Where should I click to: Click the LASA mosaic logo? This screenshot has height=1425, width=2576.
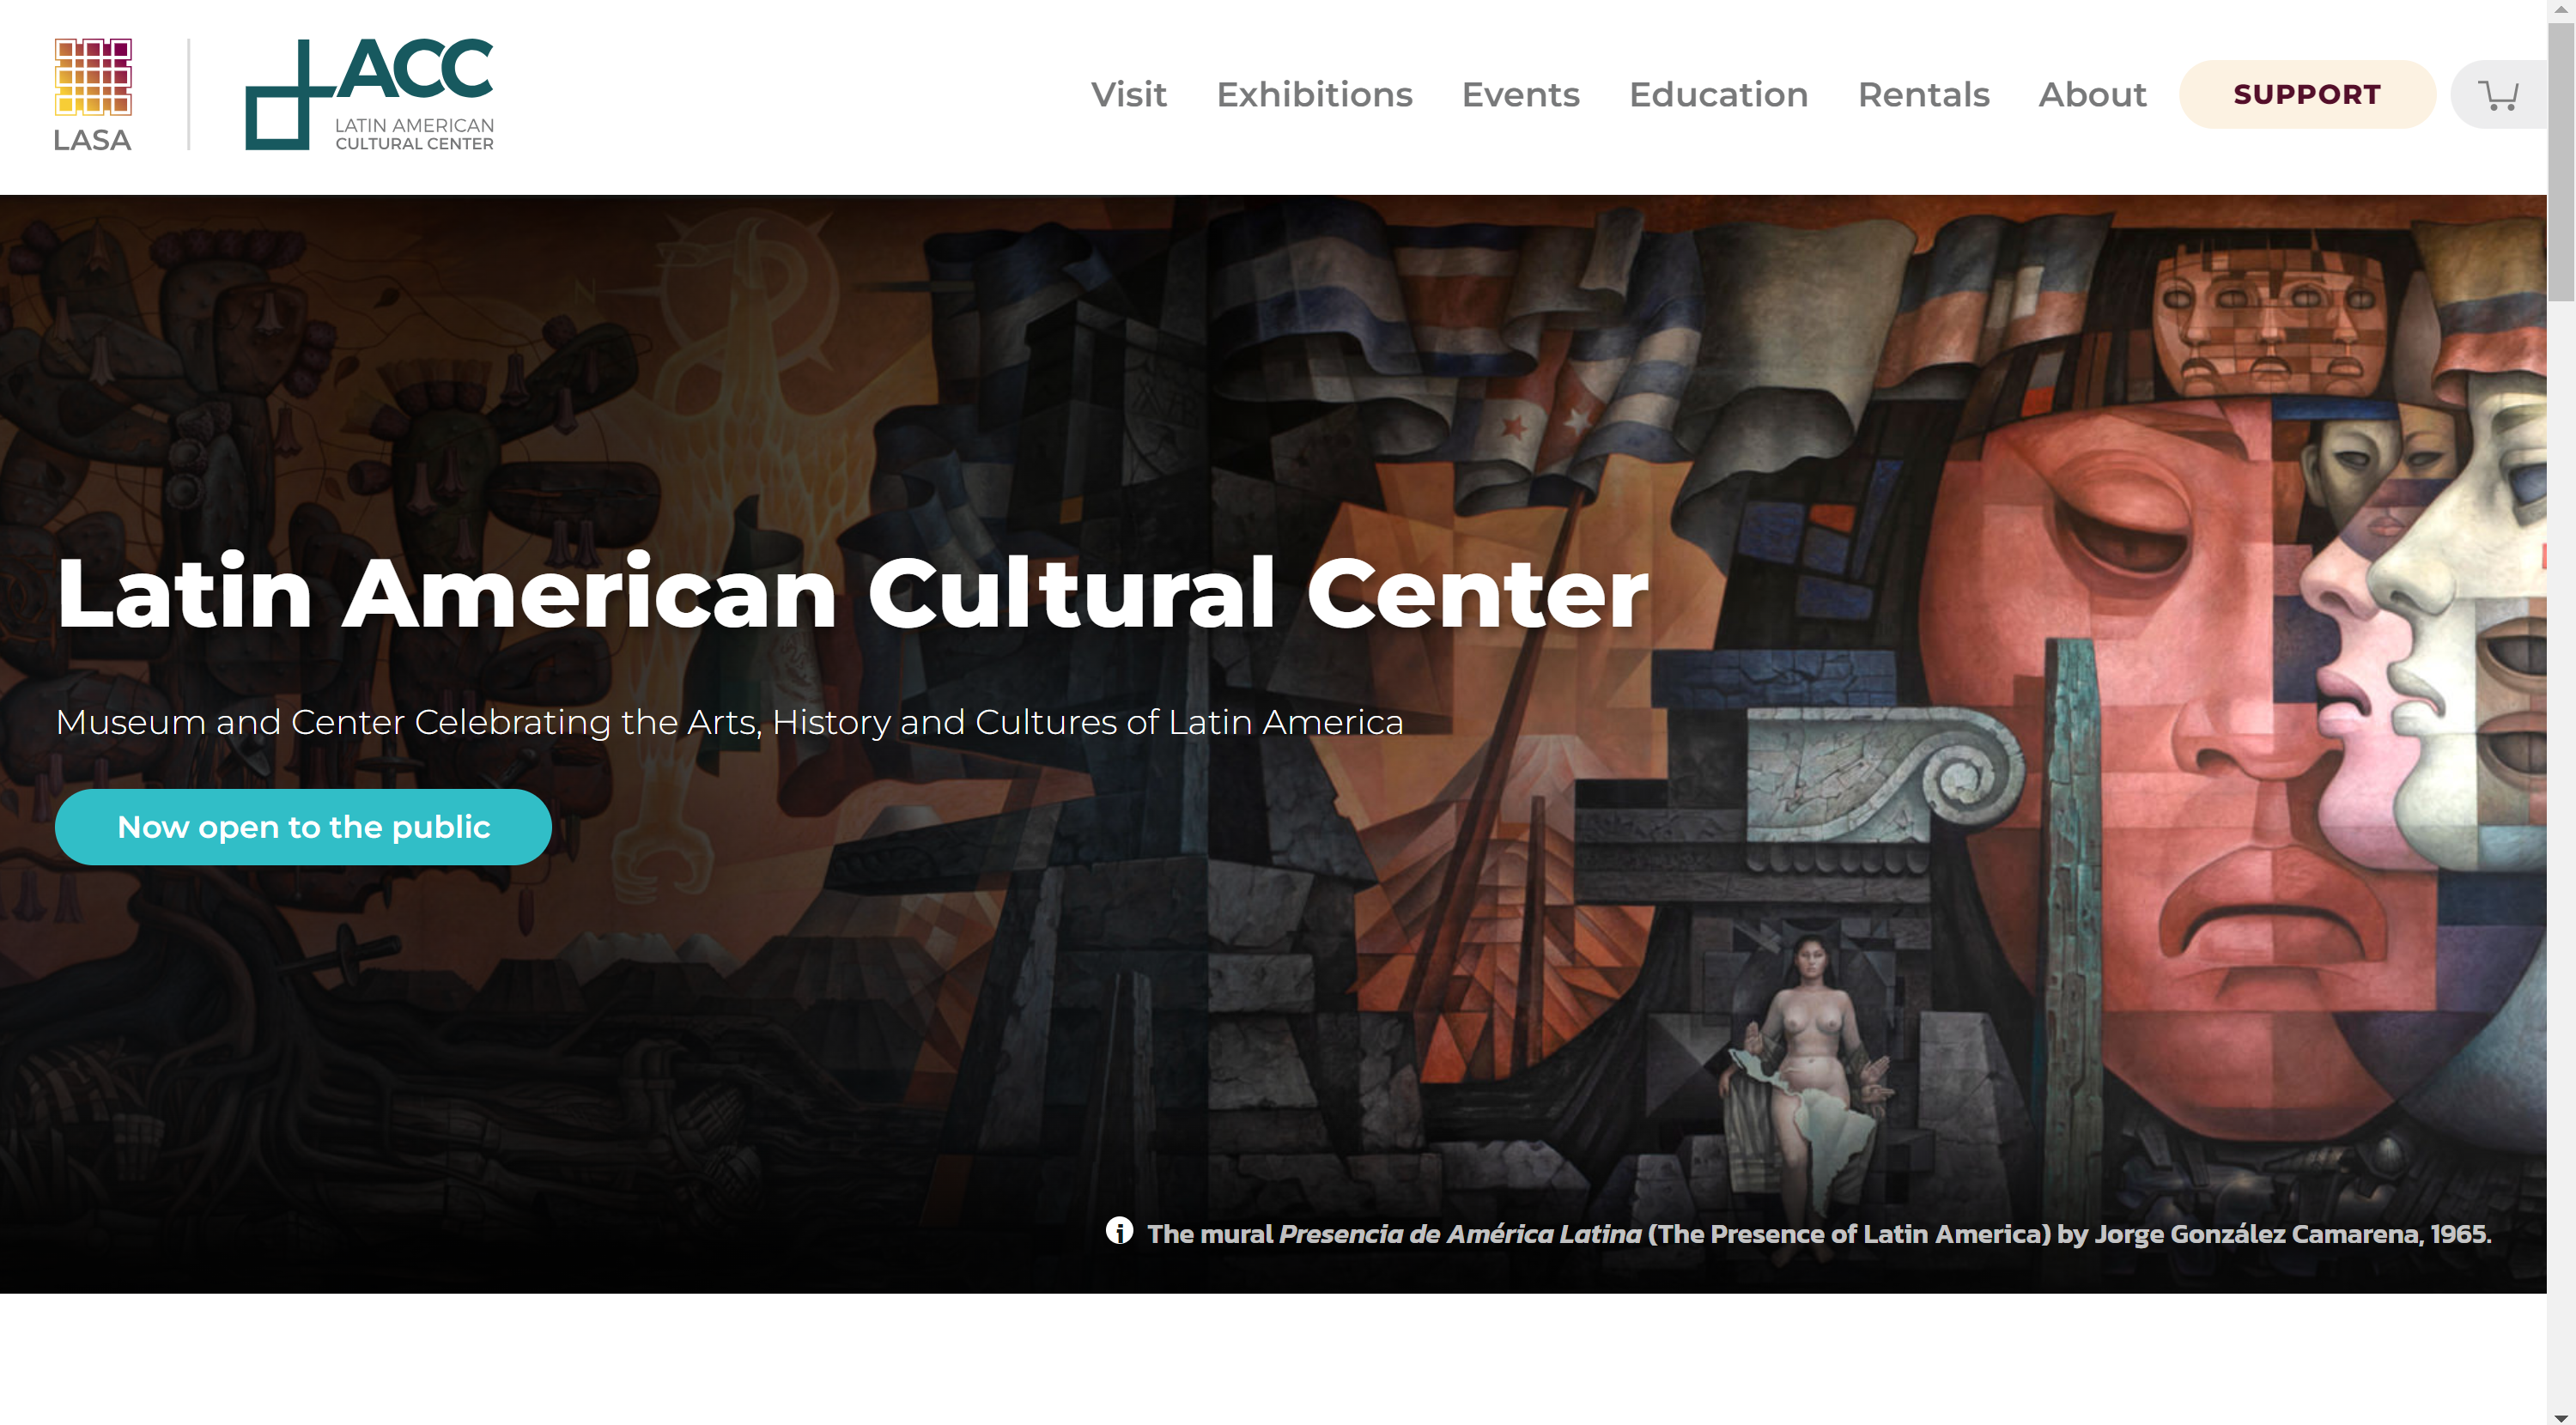93,77
